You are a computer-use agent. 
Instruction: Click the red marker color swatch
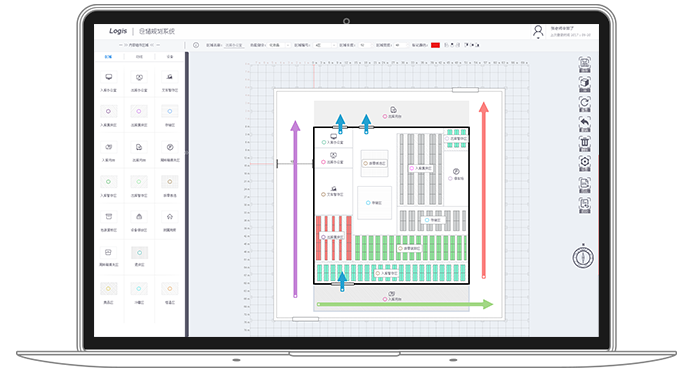[x=435, y=45]
